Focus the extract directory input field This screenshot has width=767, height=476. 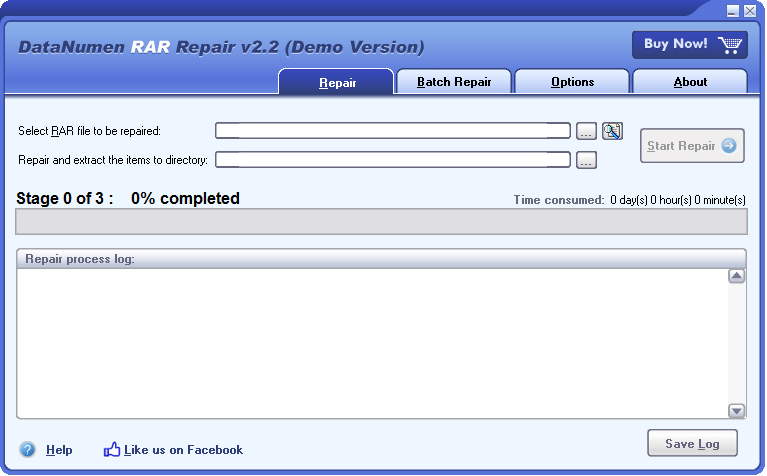393,159
